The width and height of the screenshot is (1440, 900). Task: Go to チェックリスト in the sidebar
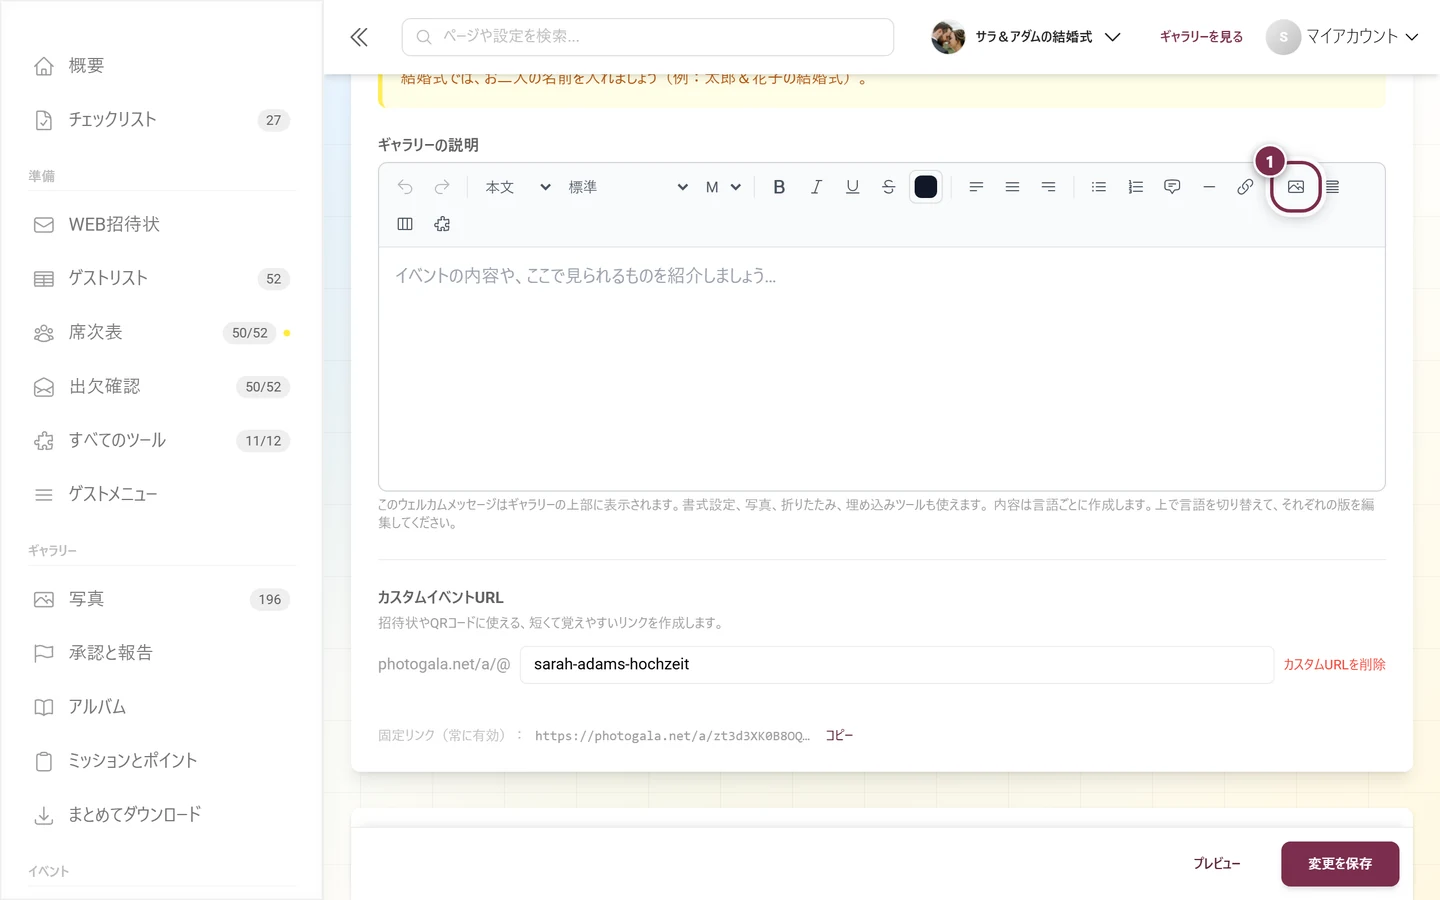click(161, 120)
